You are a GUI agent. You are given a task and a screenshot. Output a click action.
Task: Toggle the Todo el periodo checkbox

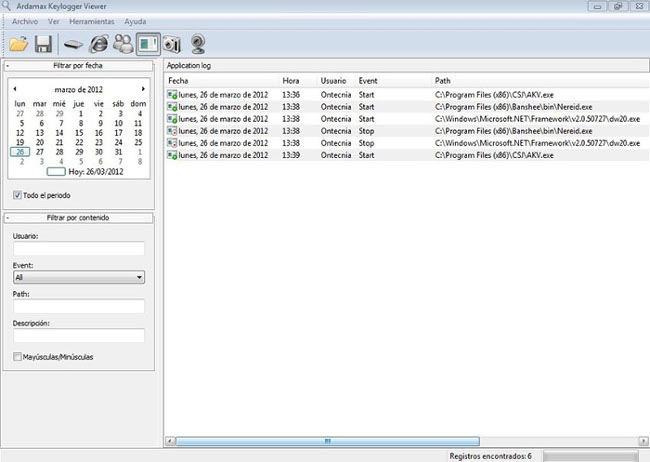[17, 195]
